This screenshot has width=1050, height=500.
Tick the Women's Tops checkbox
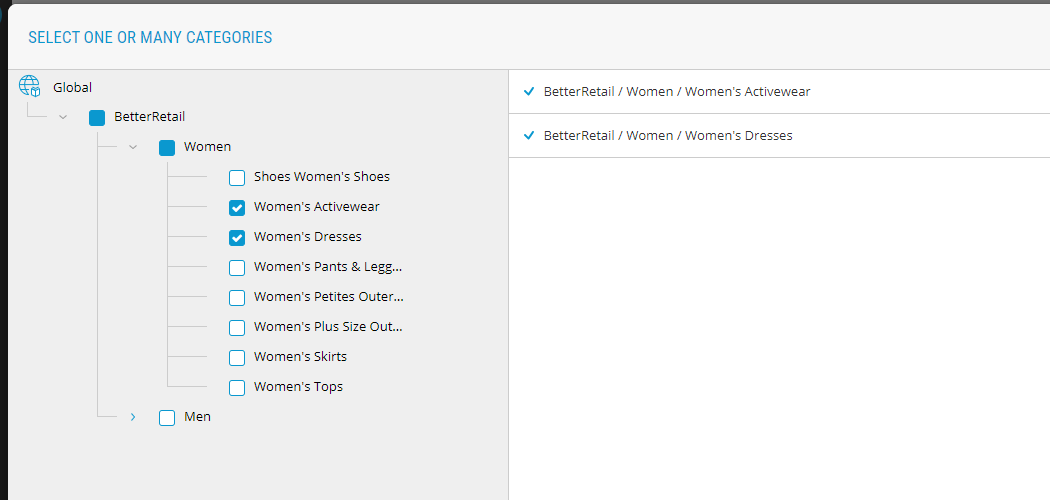coord(237,388)
